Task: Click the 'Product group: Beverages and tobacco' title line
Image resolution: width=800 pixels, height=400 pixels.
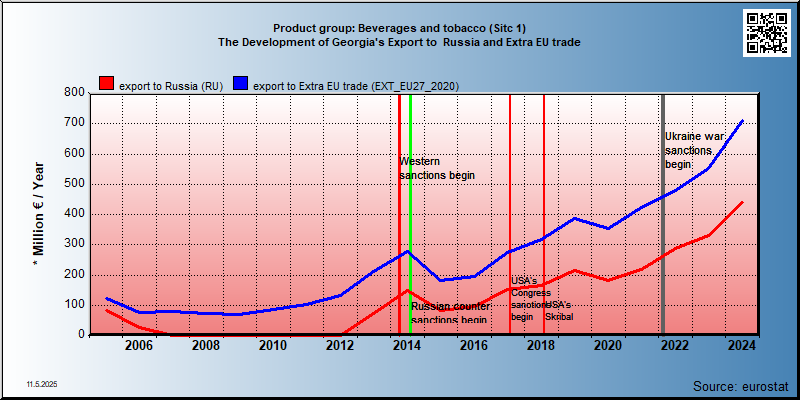Action: click(x=399, y=28)
